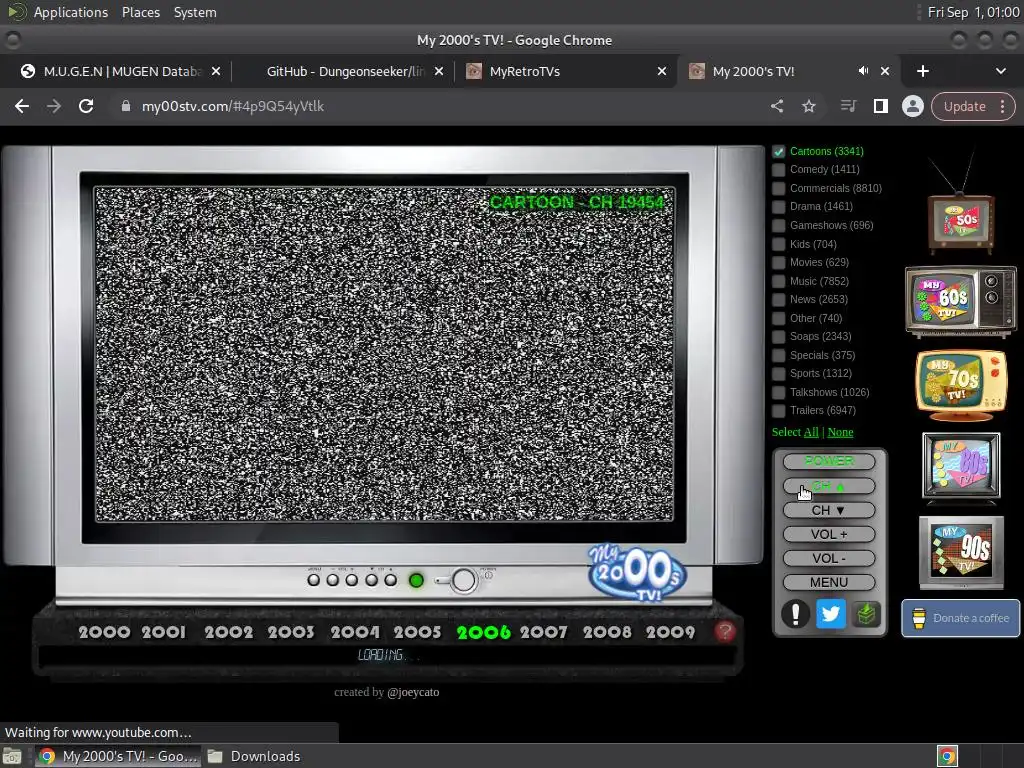1024x768 pixels.
Task: Enable the Sports category checkbox
Action: (x=778, y=374)
